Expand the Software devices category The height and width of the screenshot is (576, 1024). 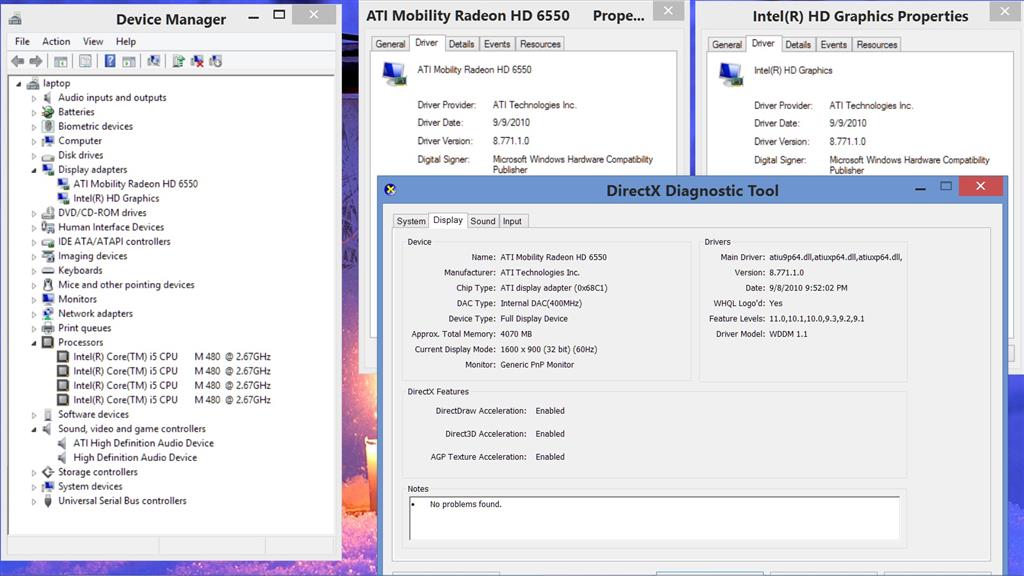34,415
